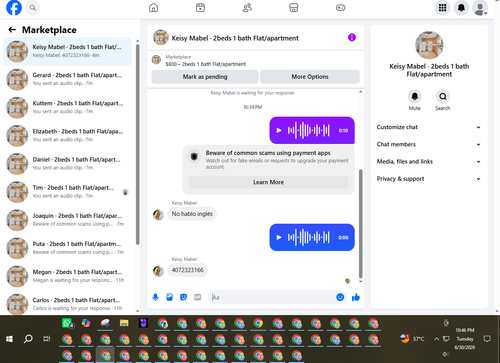This screenshot has height=363, width=500.
Task: Open Daniel conversation in list
Action: 68,164
